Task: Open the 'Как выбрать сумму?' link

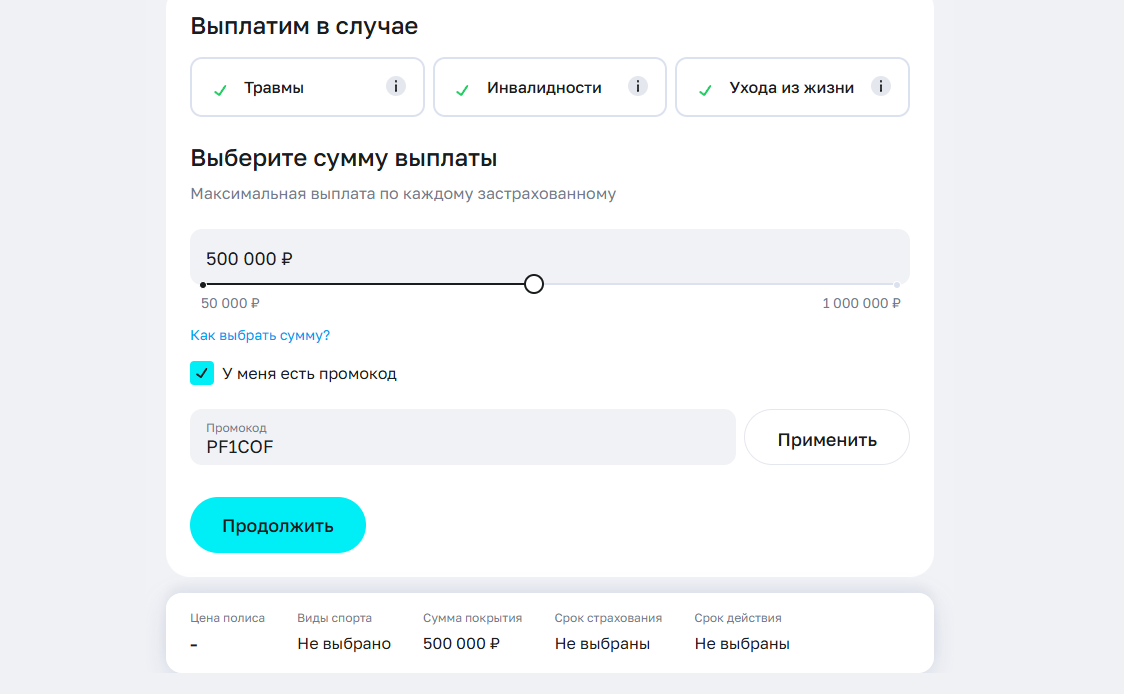Action: [x=260, y=336]
